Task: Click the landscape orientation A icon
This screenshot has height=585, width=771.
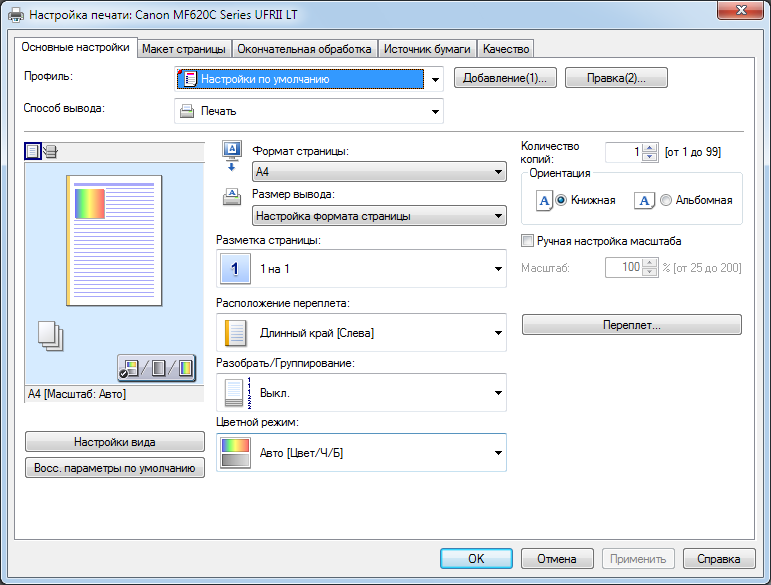Action: click(x=644, y=201)
